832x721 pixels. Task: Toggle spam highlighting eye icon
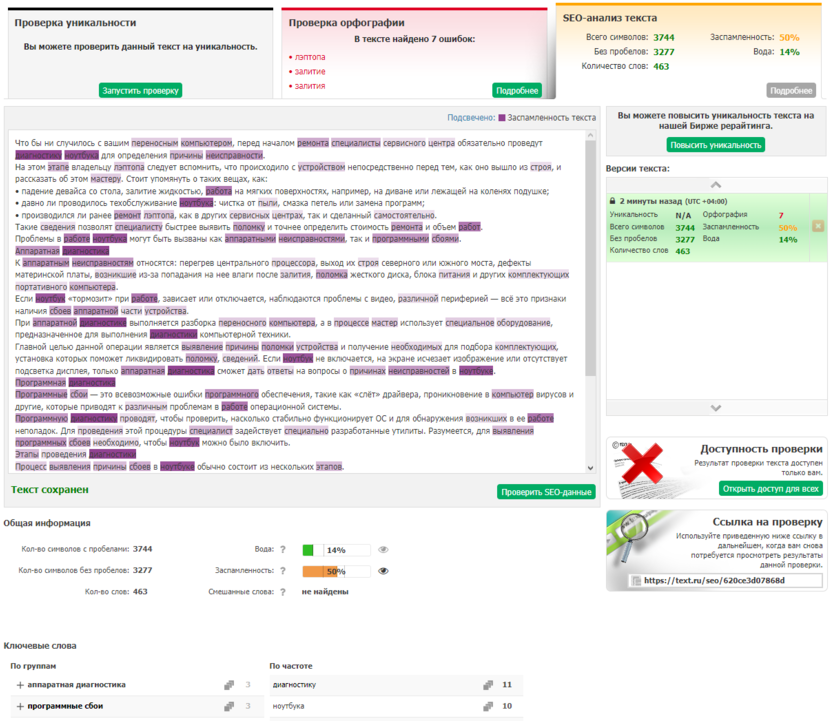click(x=383, y=571)
